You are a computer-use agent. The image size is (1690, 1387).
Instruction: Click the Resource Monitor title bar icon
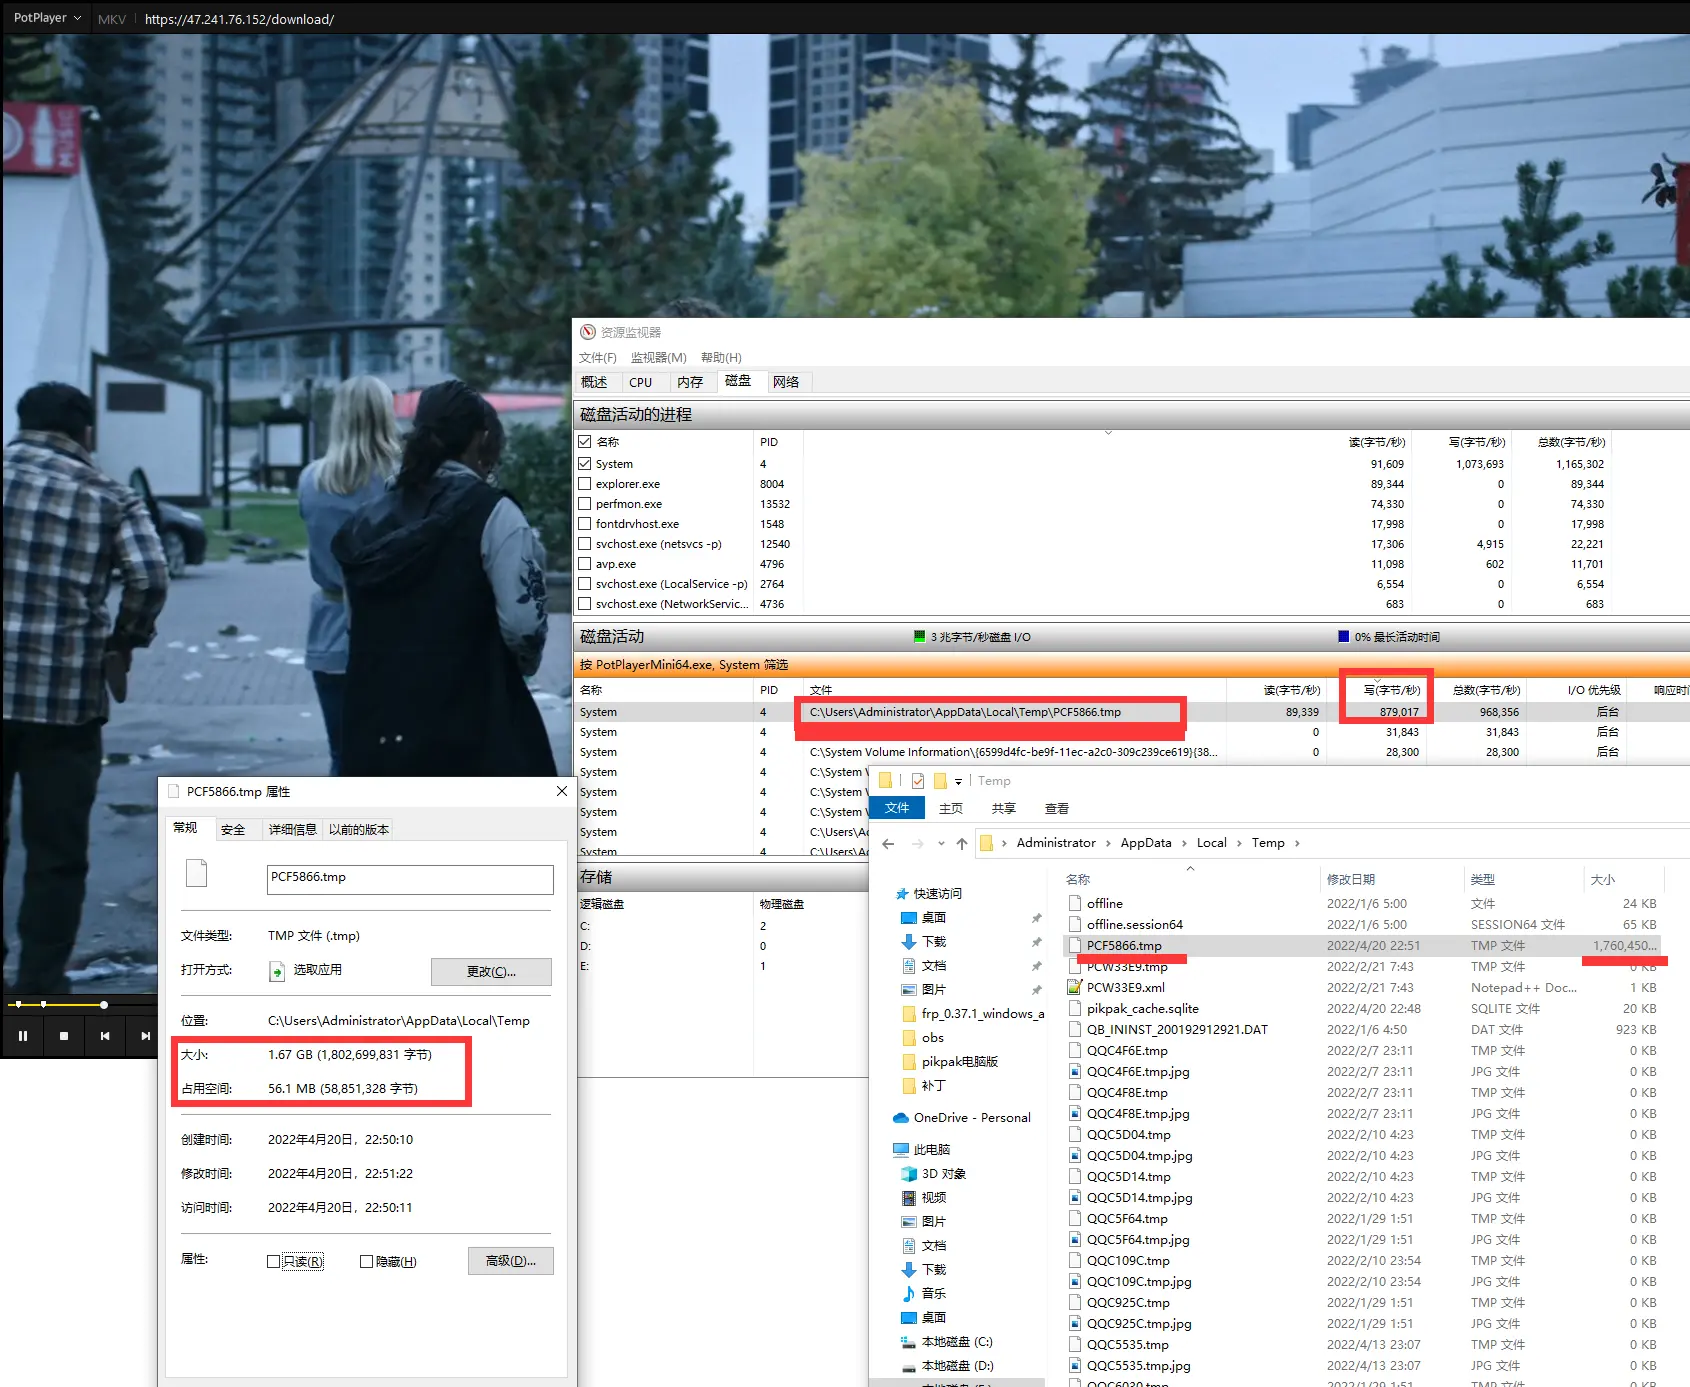point(588,332)
